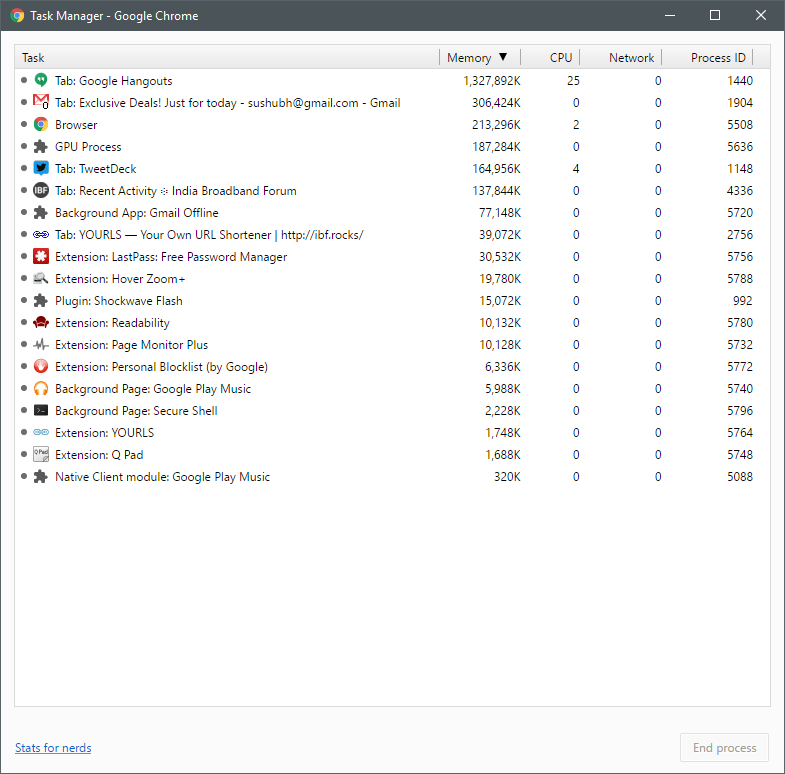The image size is (785, 774).
Task: Click the Personal Blocklist extension icon
Action: pyautogui.click(x=41, y=367)
